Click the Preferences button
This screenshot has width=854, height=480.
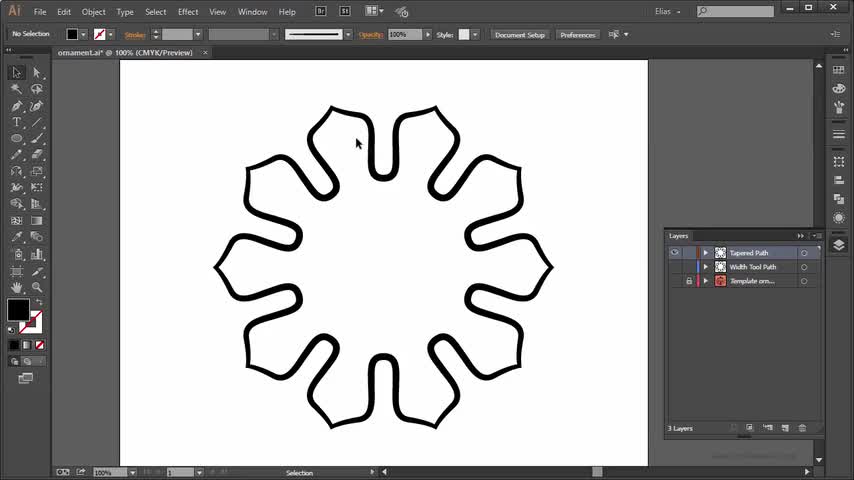(578, 35)
